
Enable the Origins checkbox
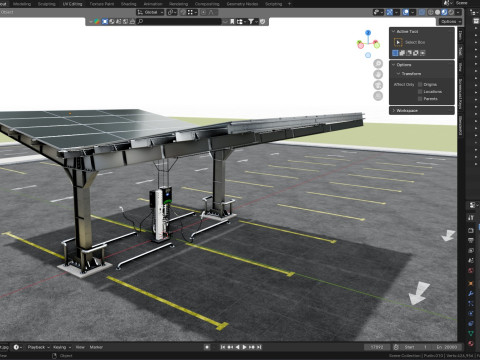coord(420,84)
